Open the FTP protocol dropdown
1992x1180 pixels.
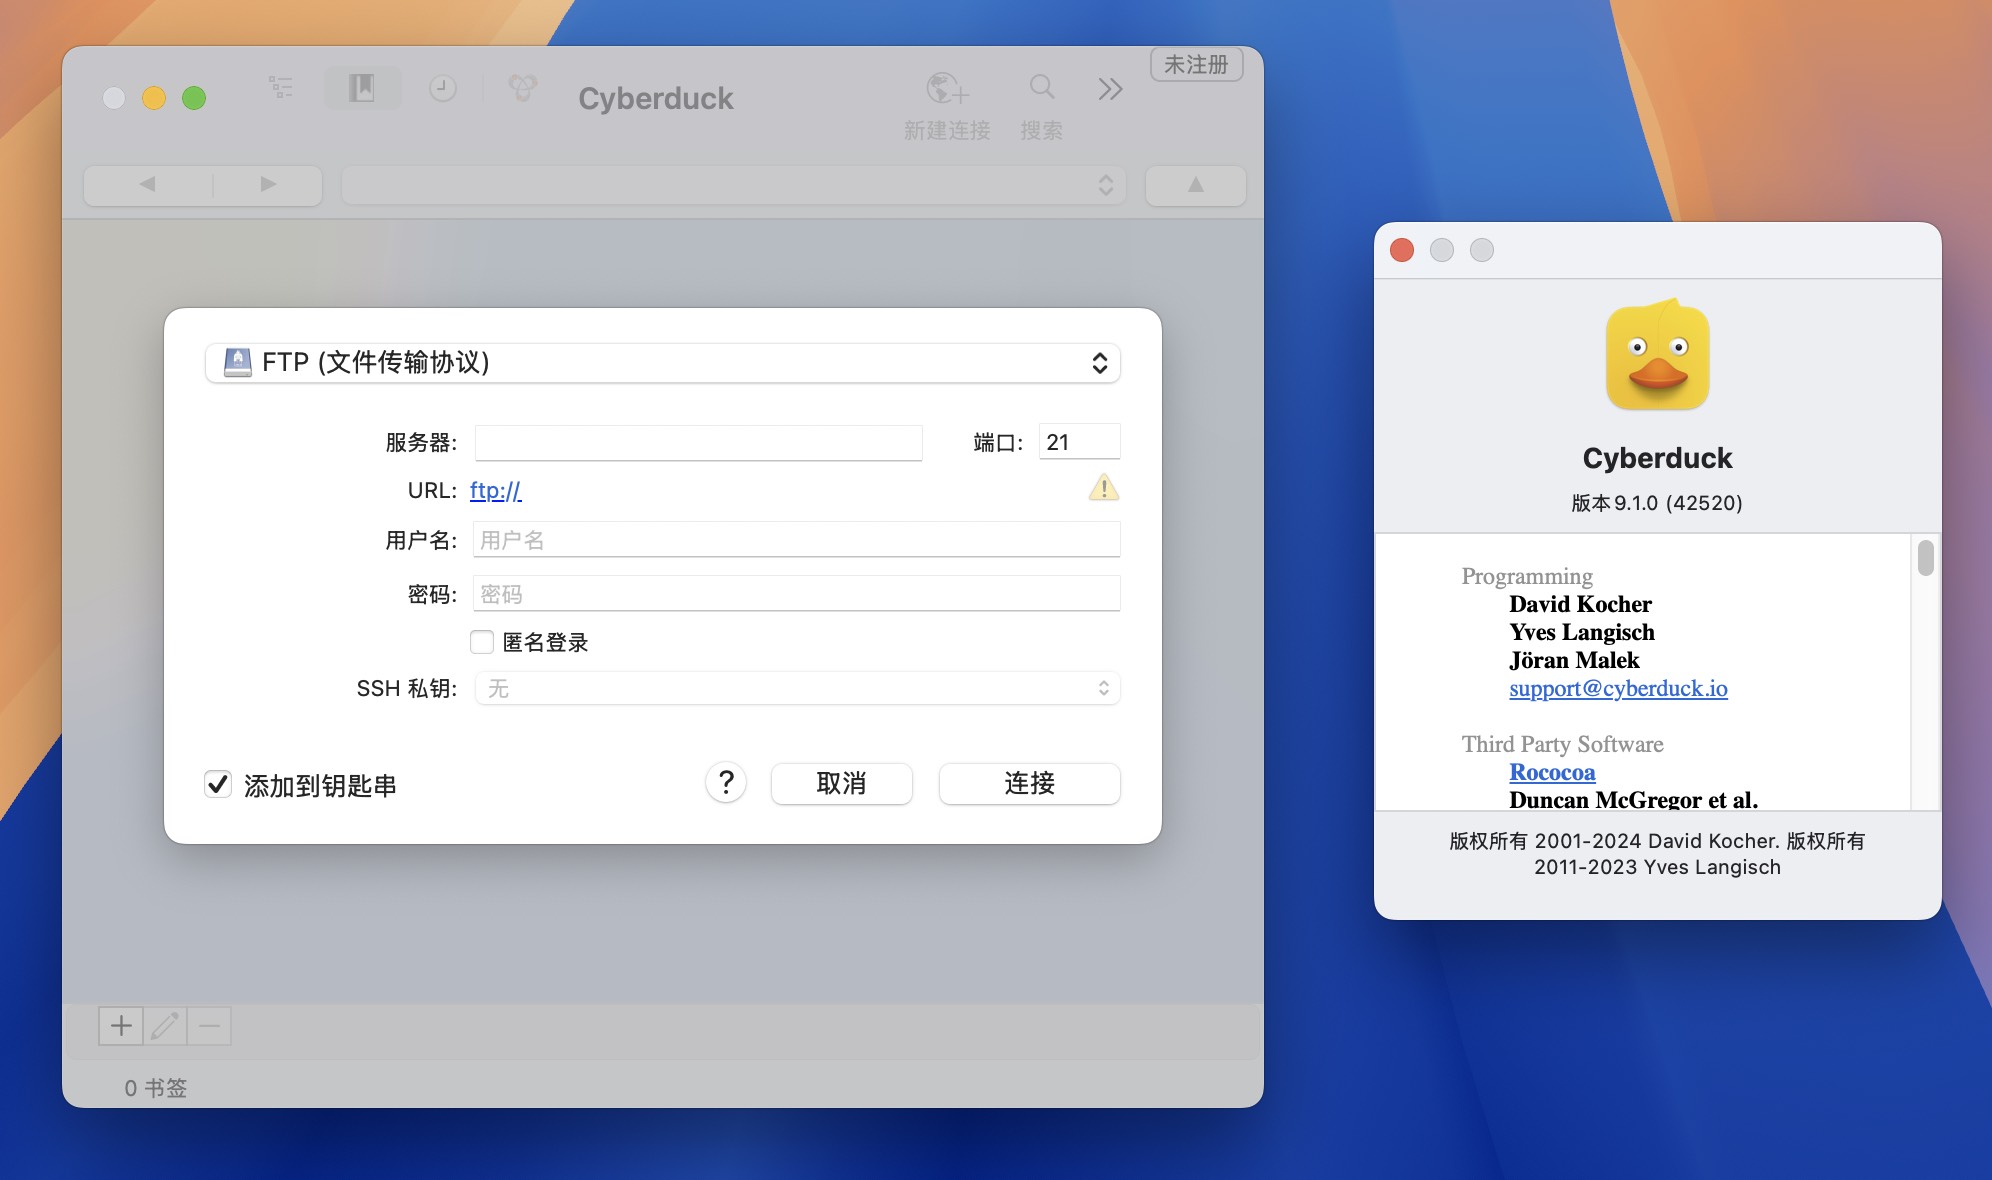[x=663, y=362]
